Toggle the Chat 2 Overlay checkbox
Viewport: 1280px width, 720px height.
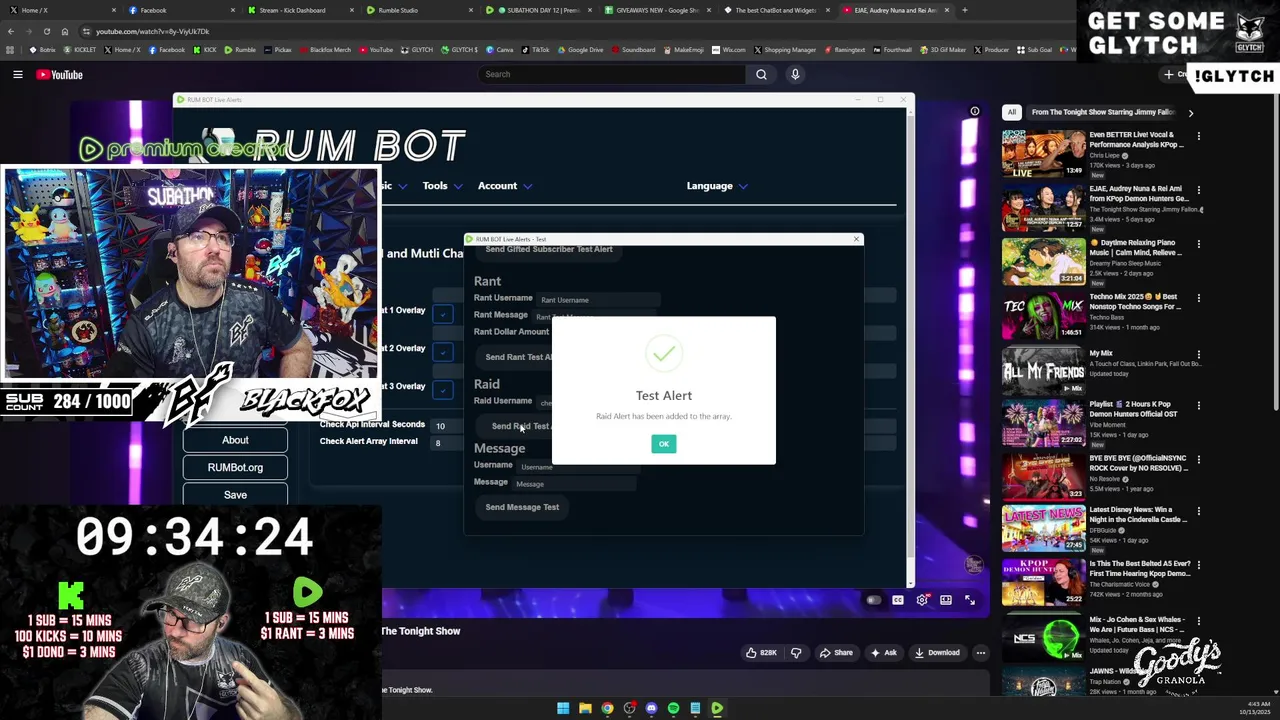pos(443,351)
